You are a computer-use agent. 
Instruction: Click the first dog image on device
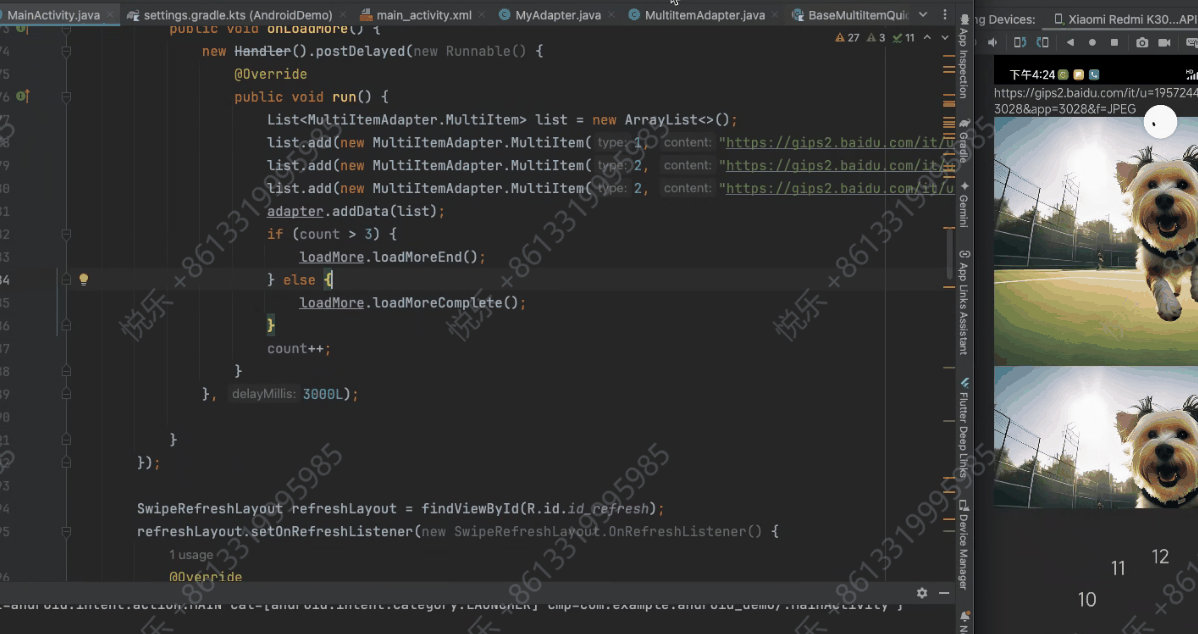(1096, 241)
